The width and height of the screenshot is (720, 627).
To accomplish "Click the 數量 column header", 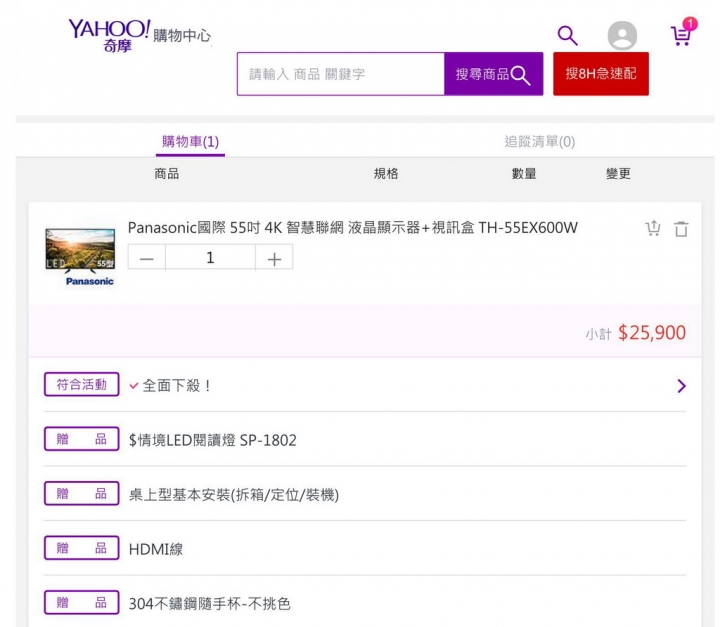I will 524,174.
